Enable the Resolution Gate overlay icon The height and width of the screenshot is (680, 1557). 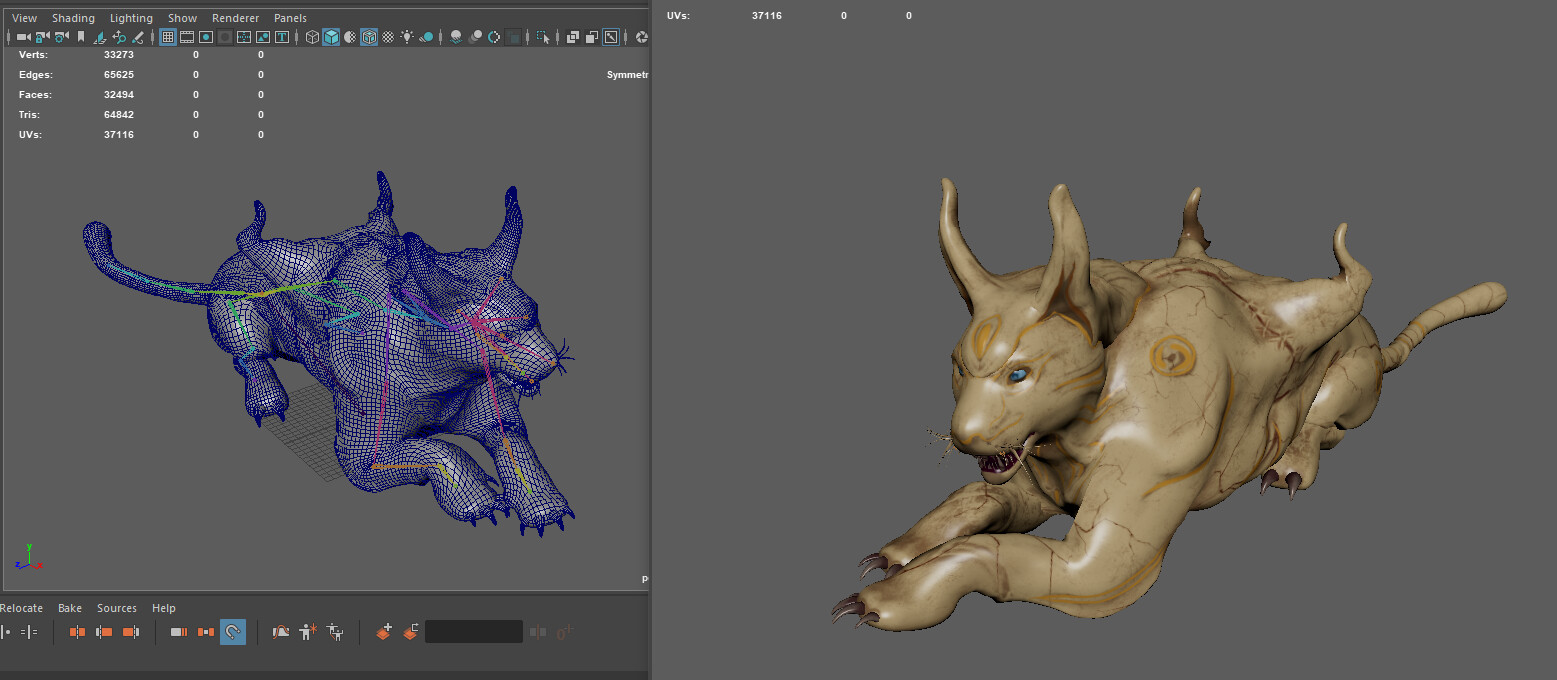(204, 37)
